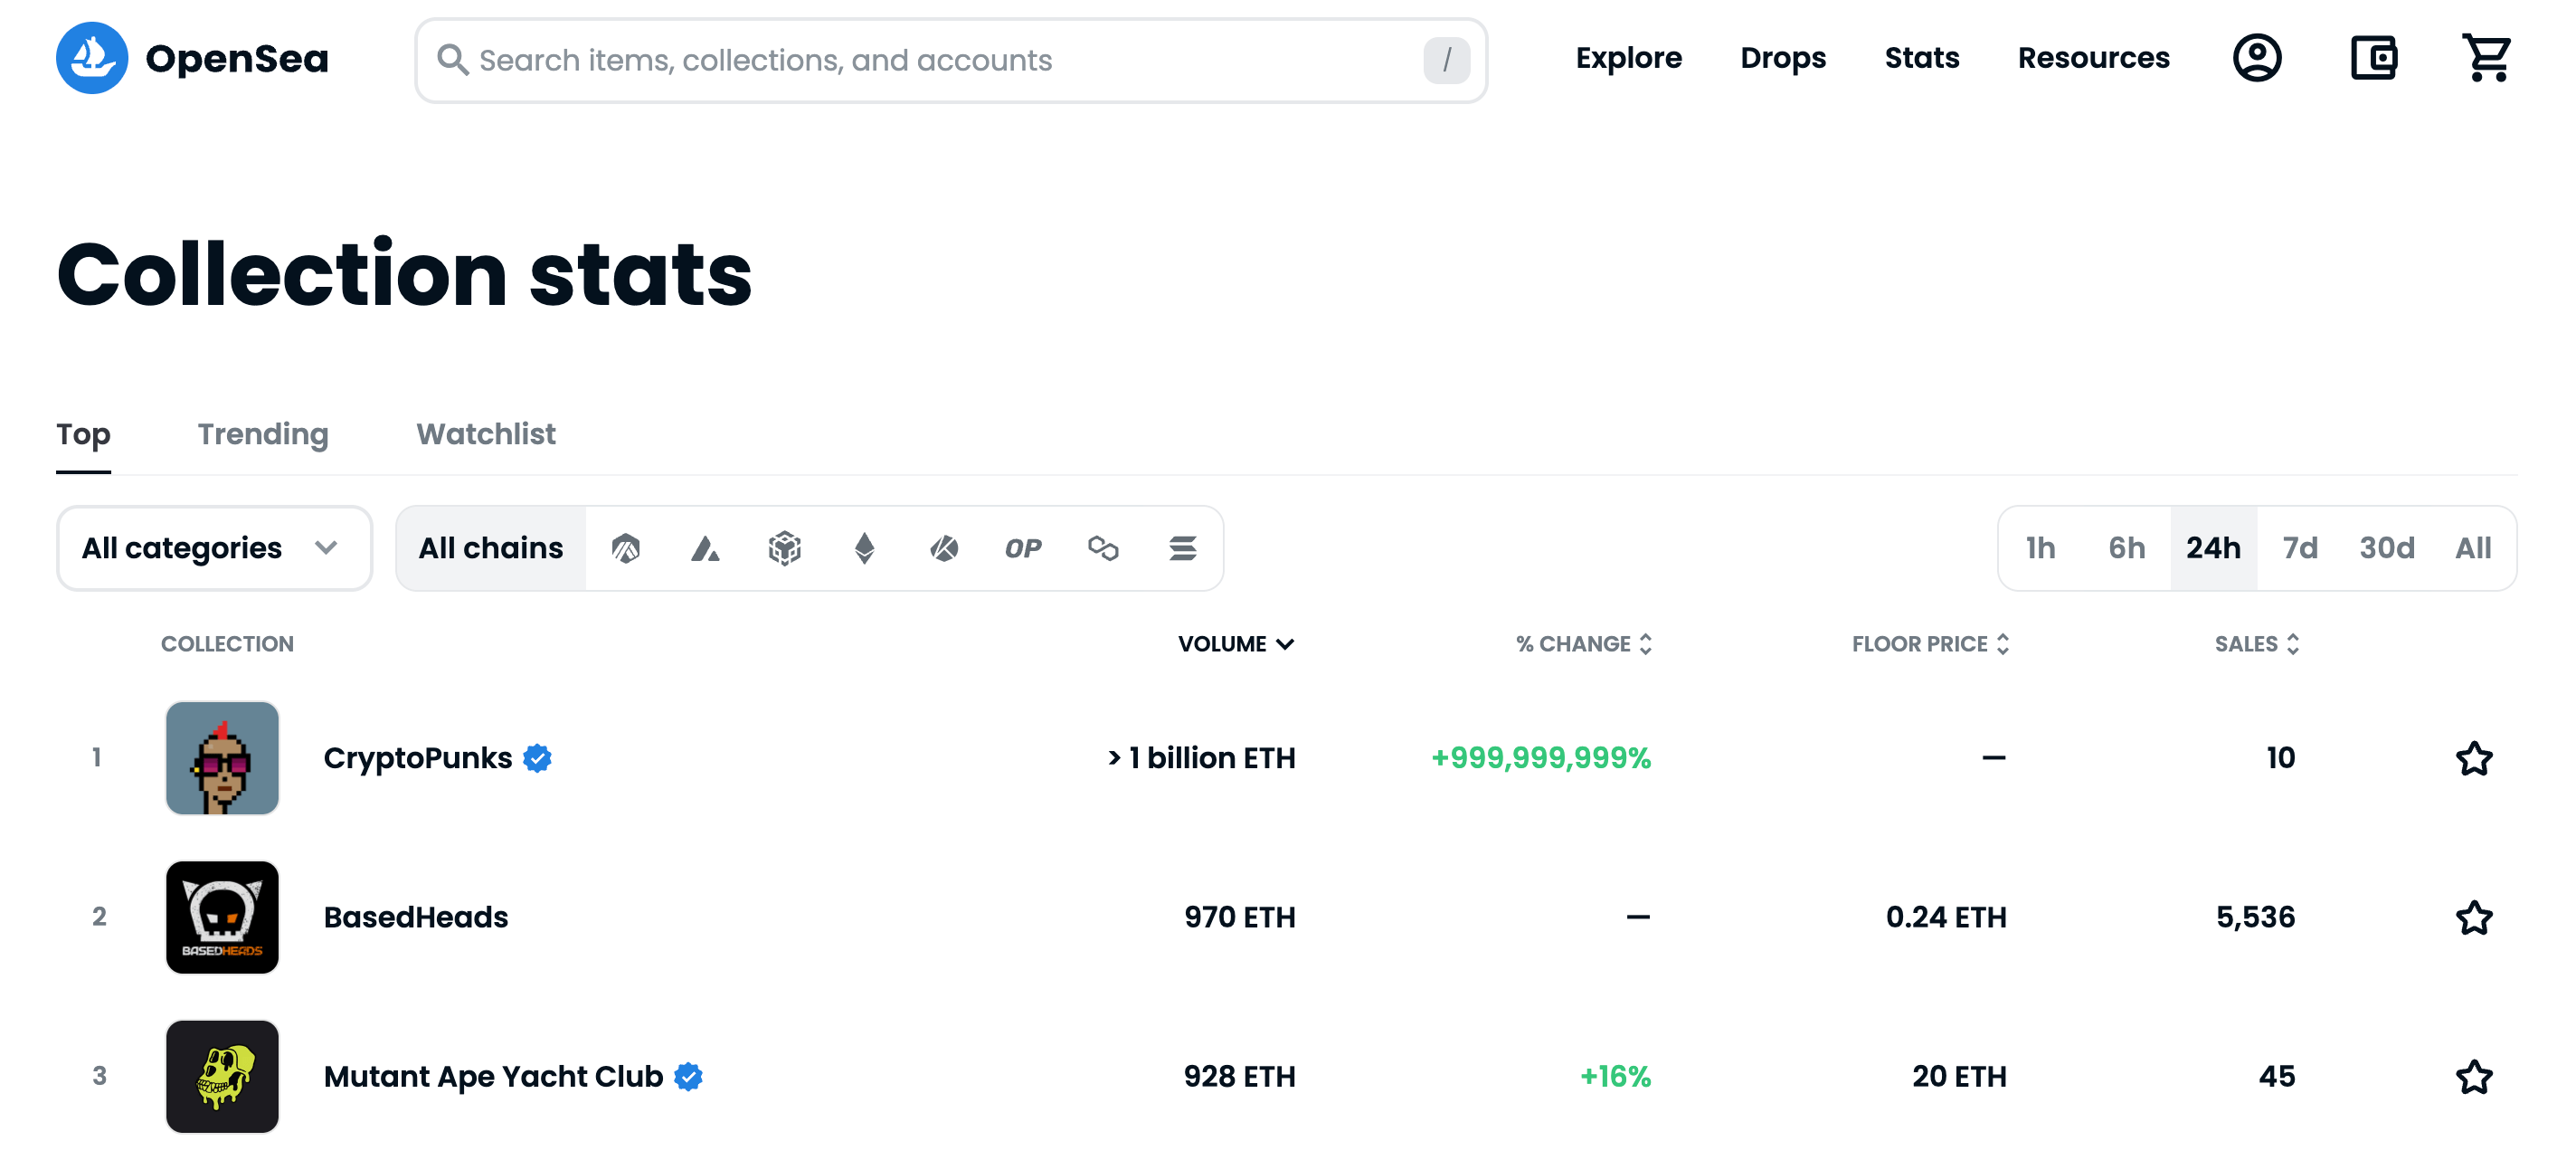Select the Solana chain filter icon
The width and height of the screenshot is (2576, 1160).
coord(1181,547)
